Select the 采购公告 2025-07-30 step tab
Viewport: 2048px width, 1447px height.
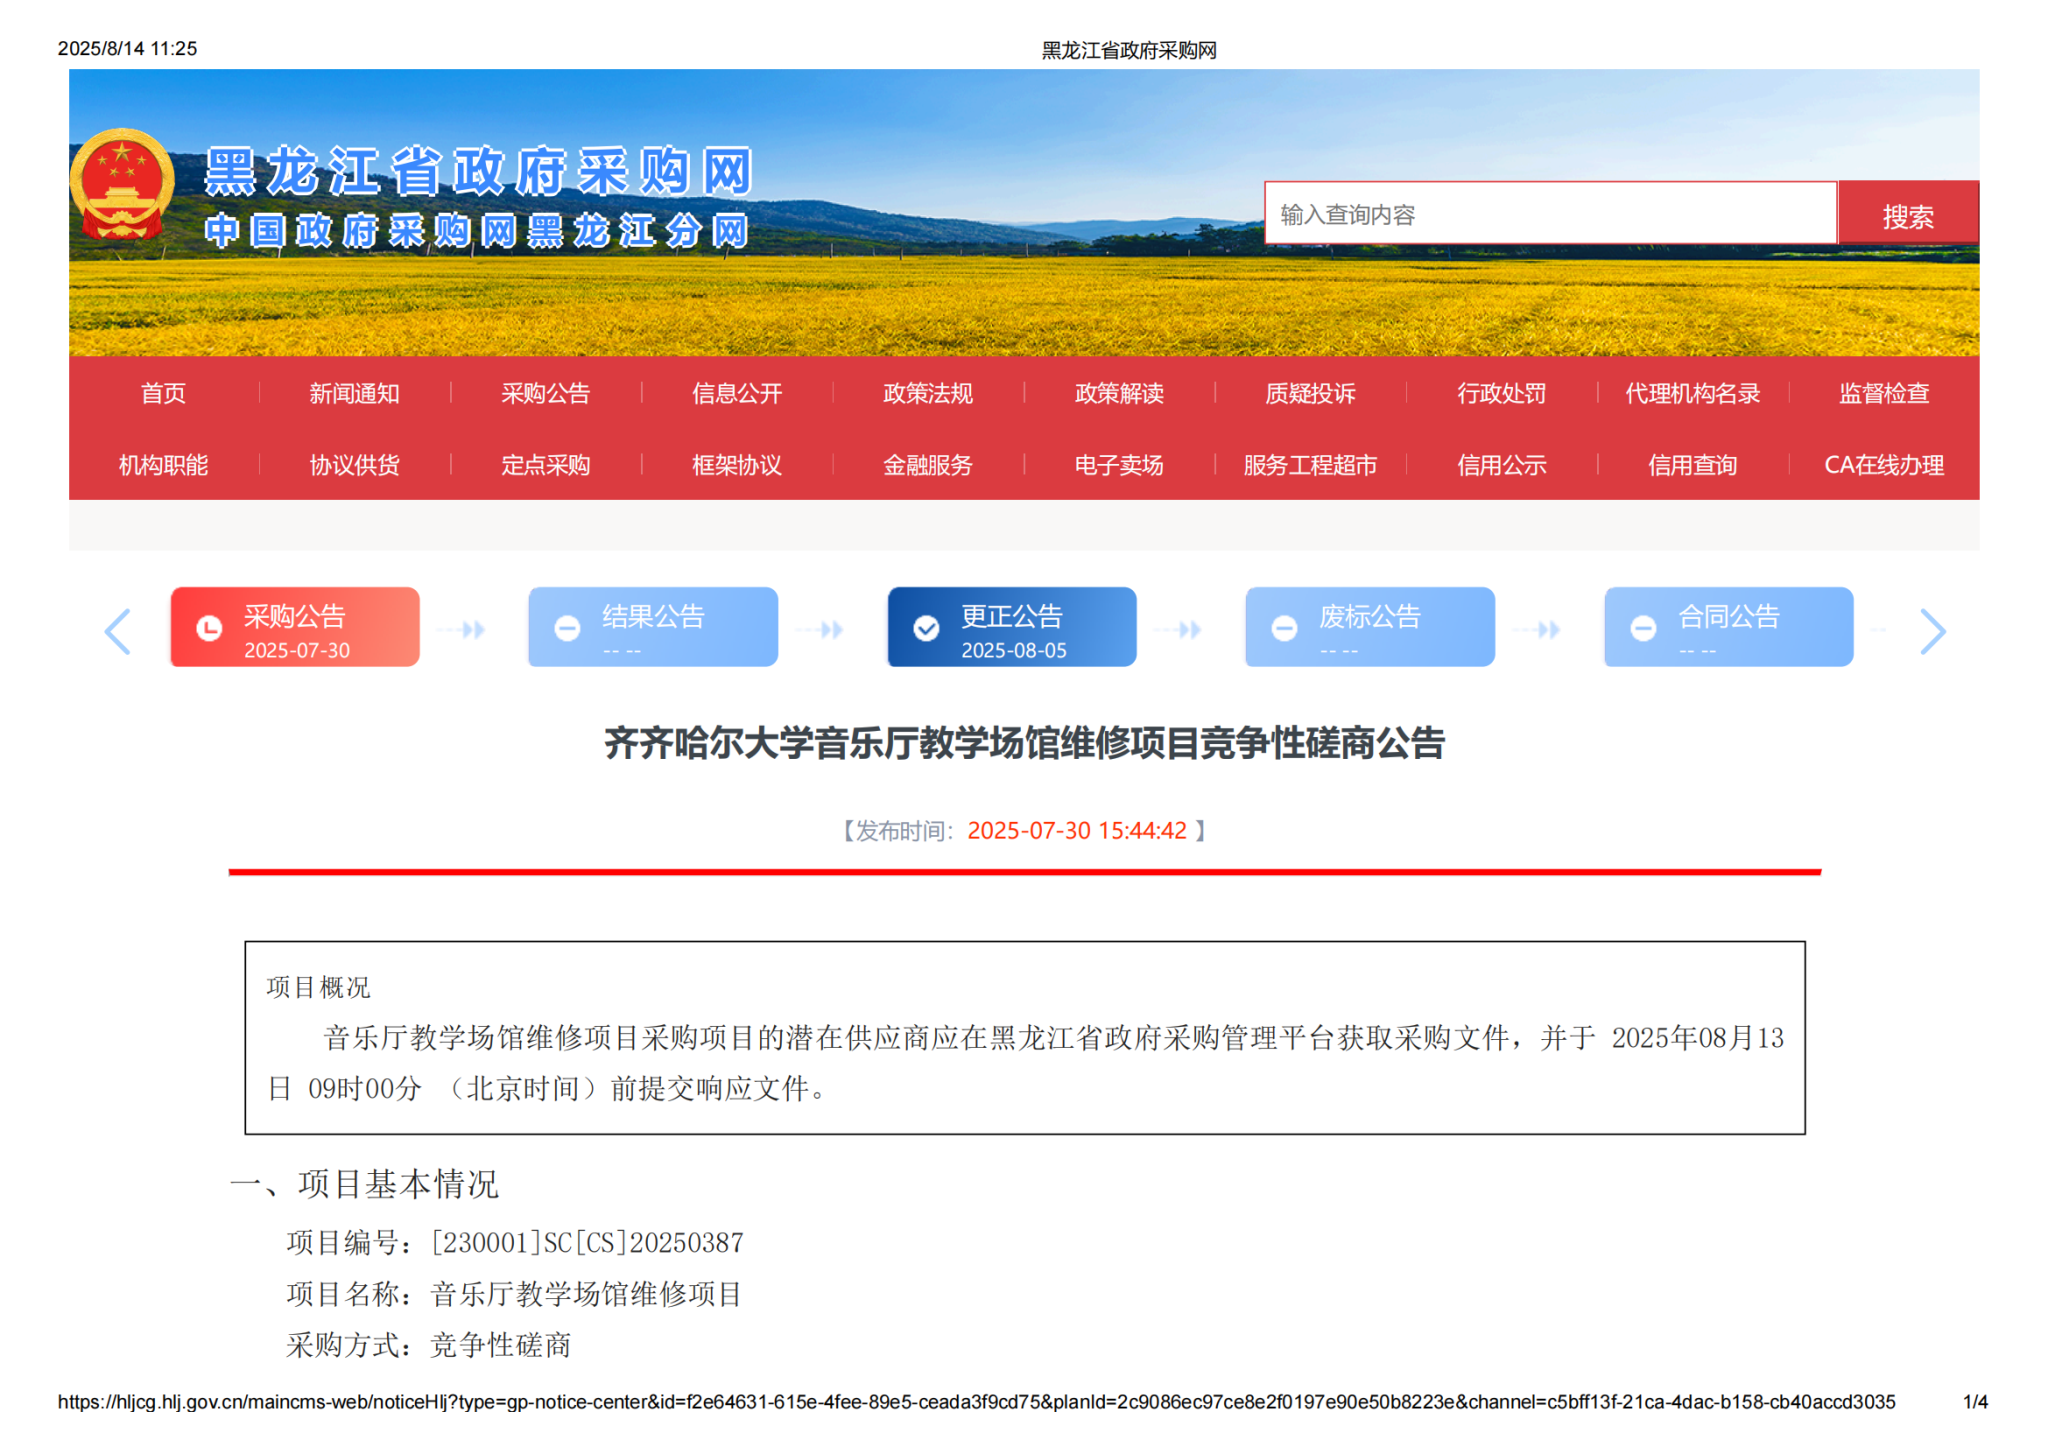(x=294, y=628)
